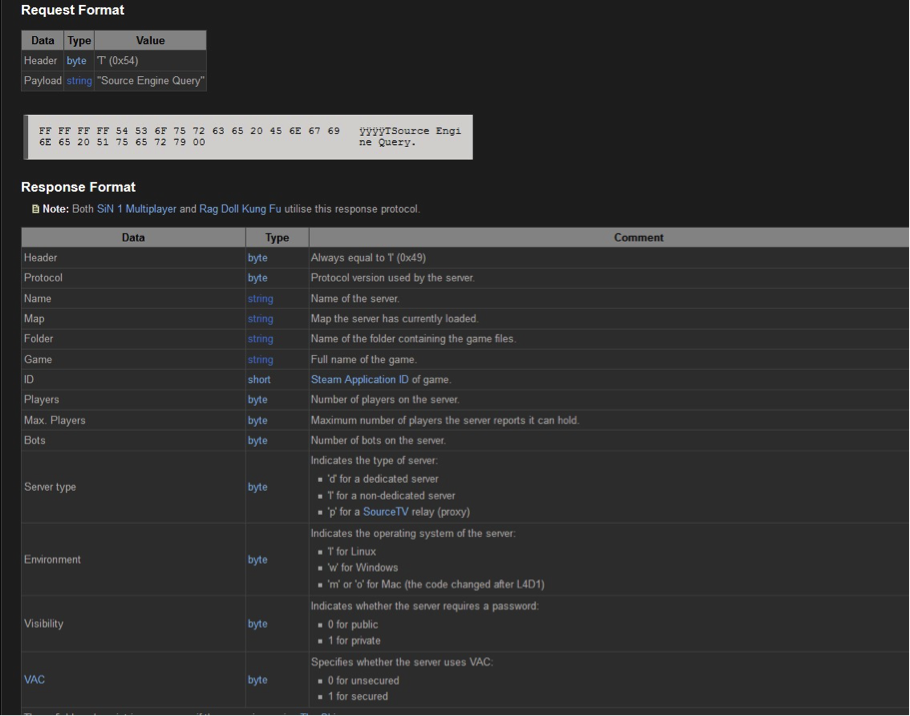Click the byte type in the request Header row

[x=77, y=61]
